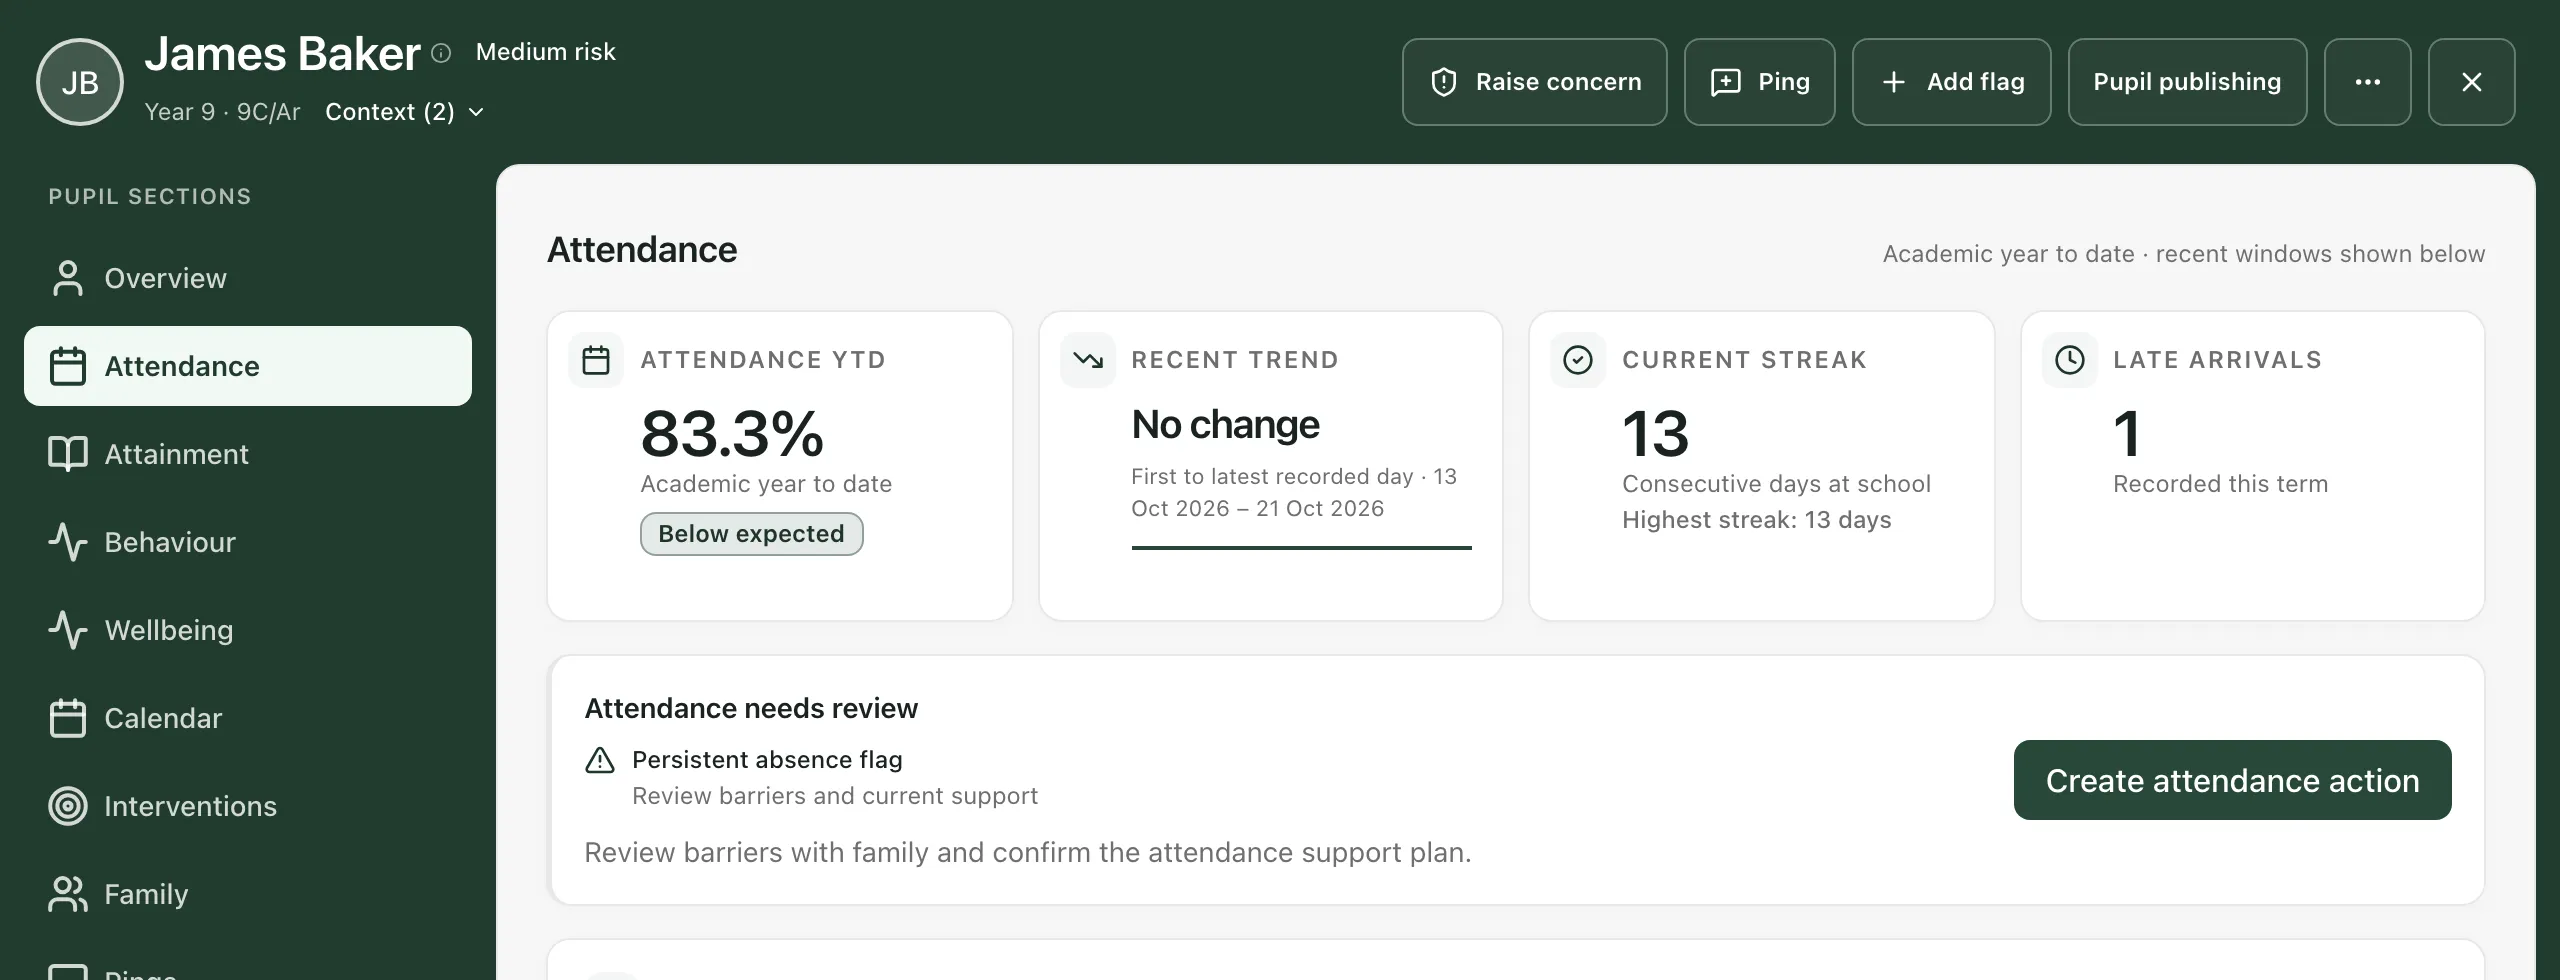This screenshot has height=980, width=2560.
Task: Go to the Overview section
Action: click(248, 278)
